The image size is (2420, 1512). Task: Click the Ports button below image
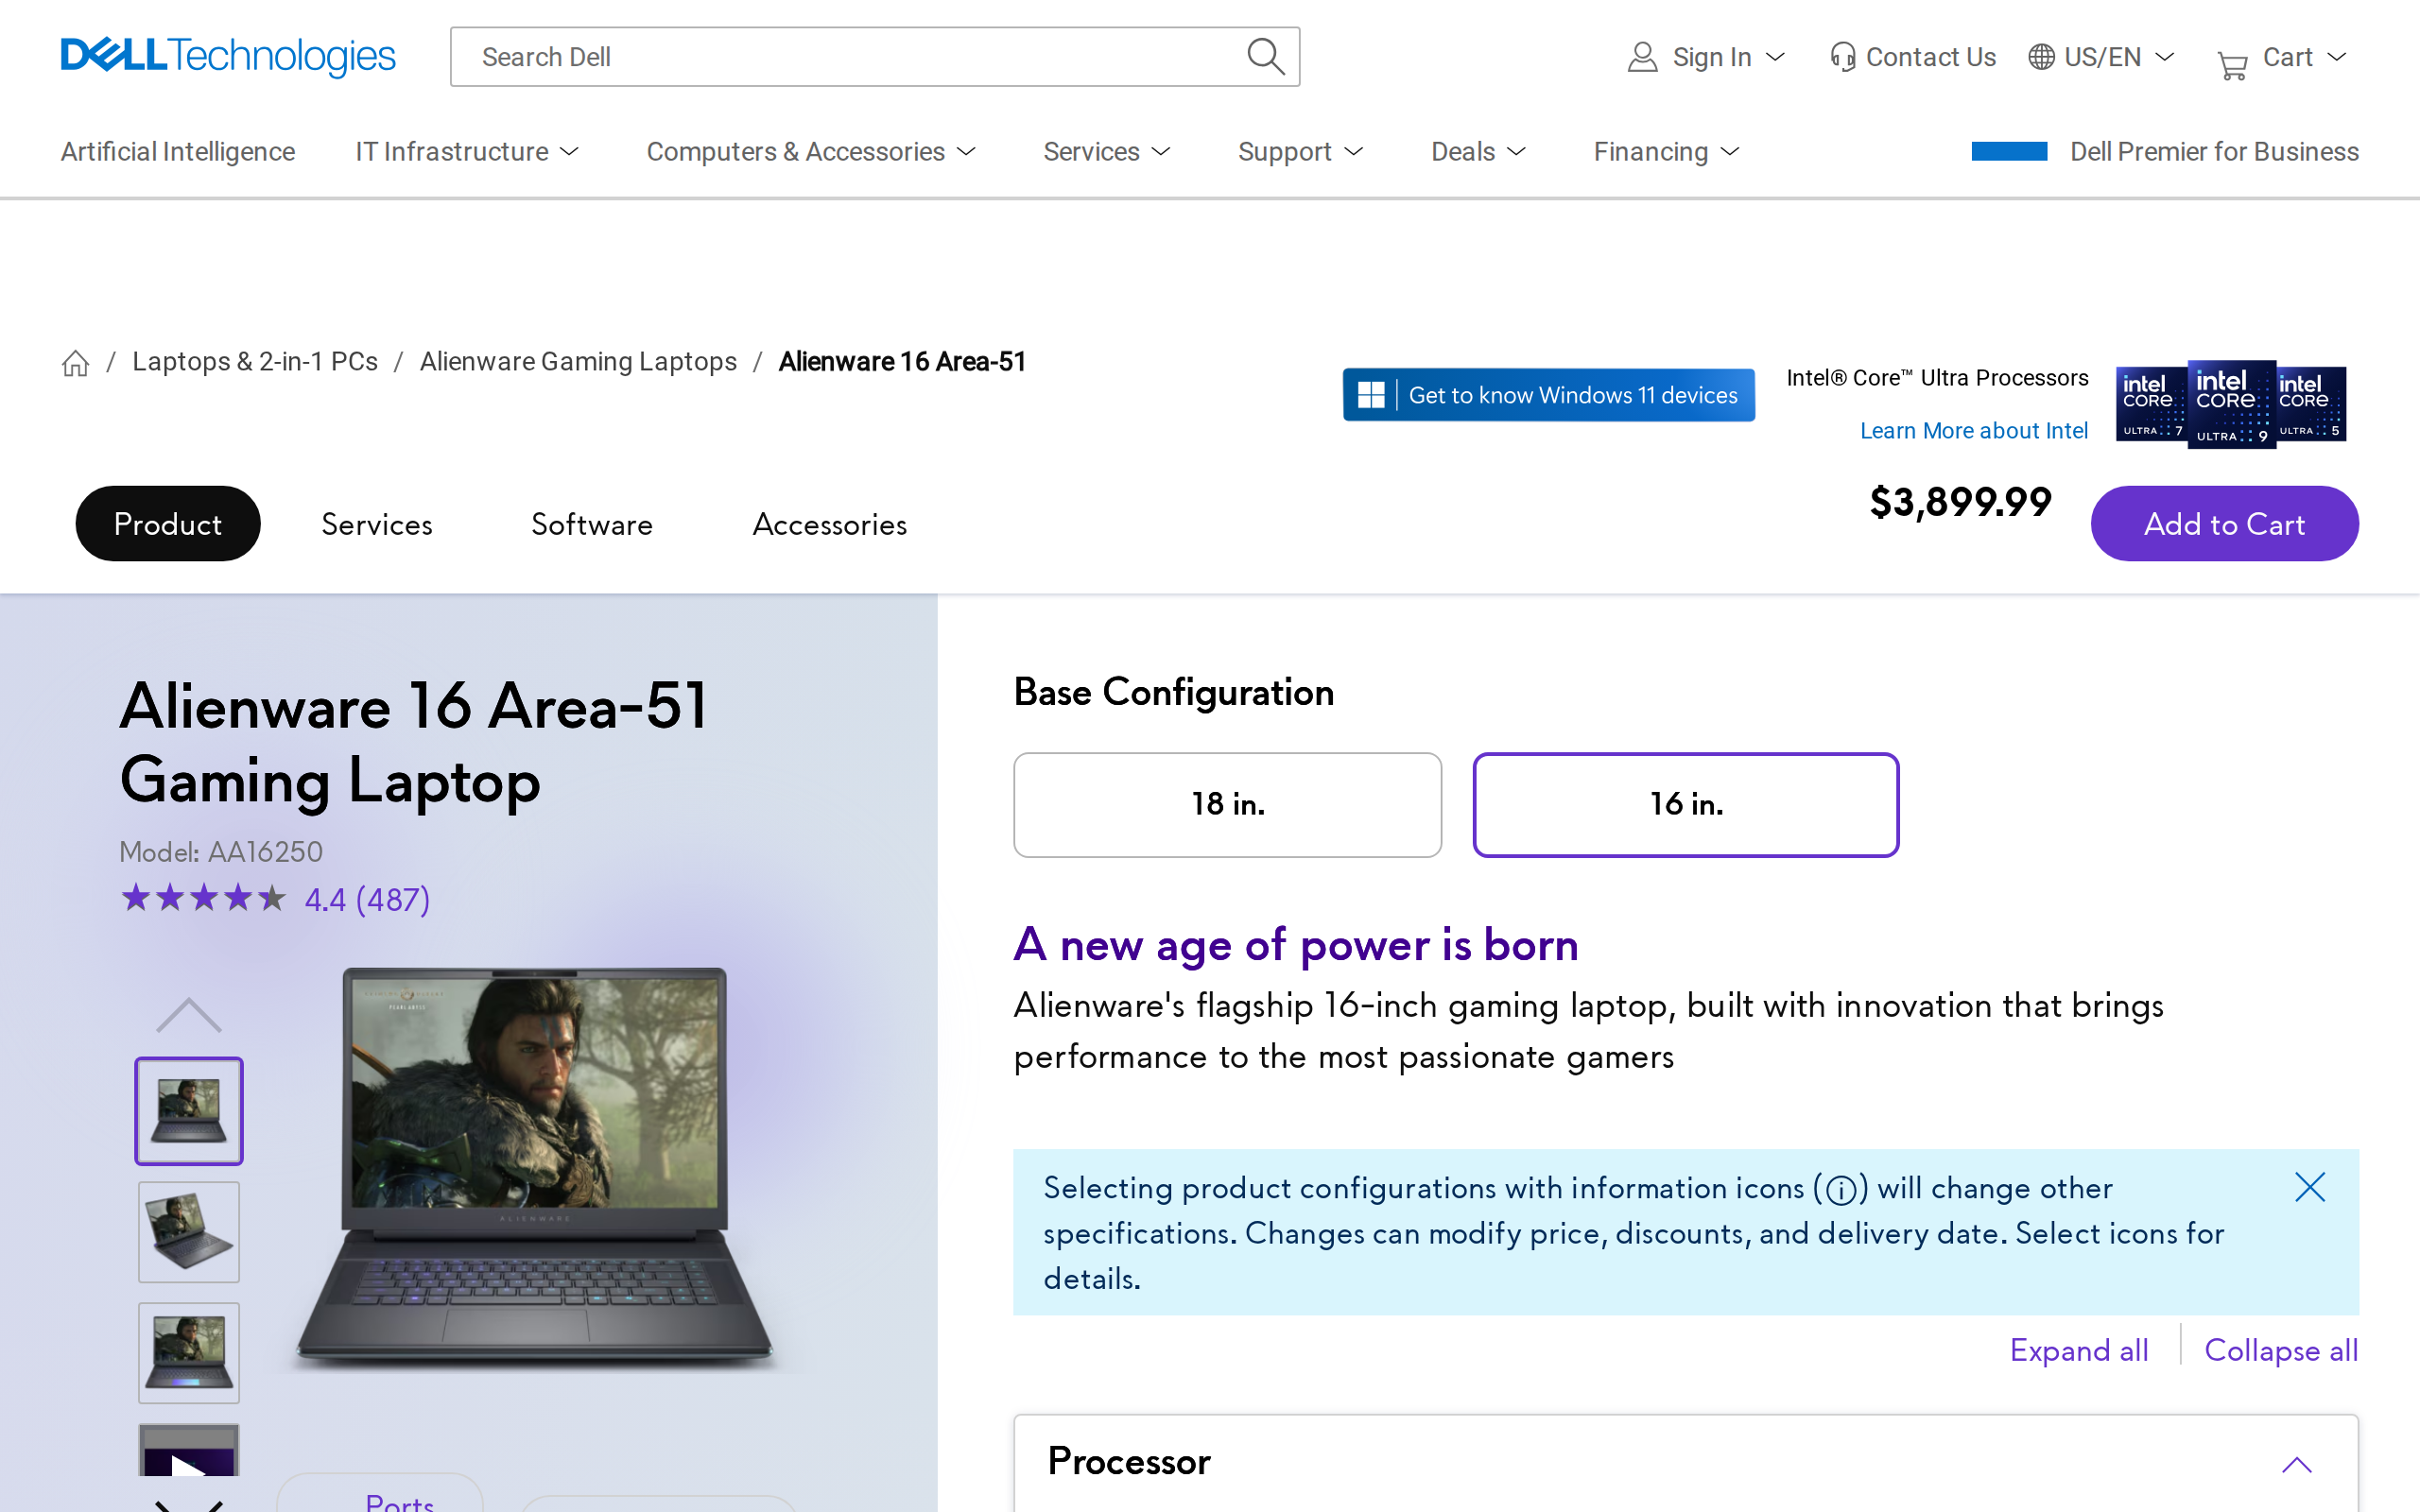(380, 1494)
